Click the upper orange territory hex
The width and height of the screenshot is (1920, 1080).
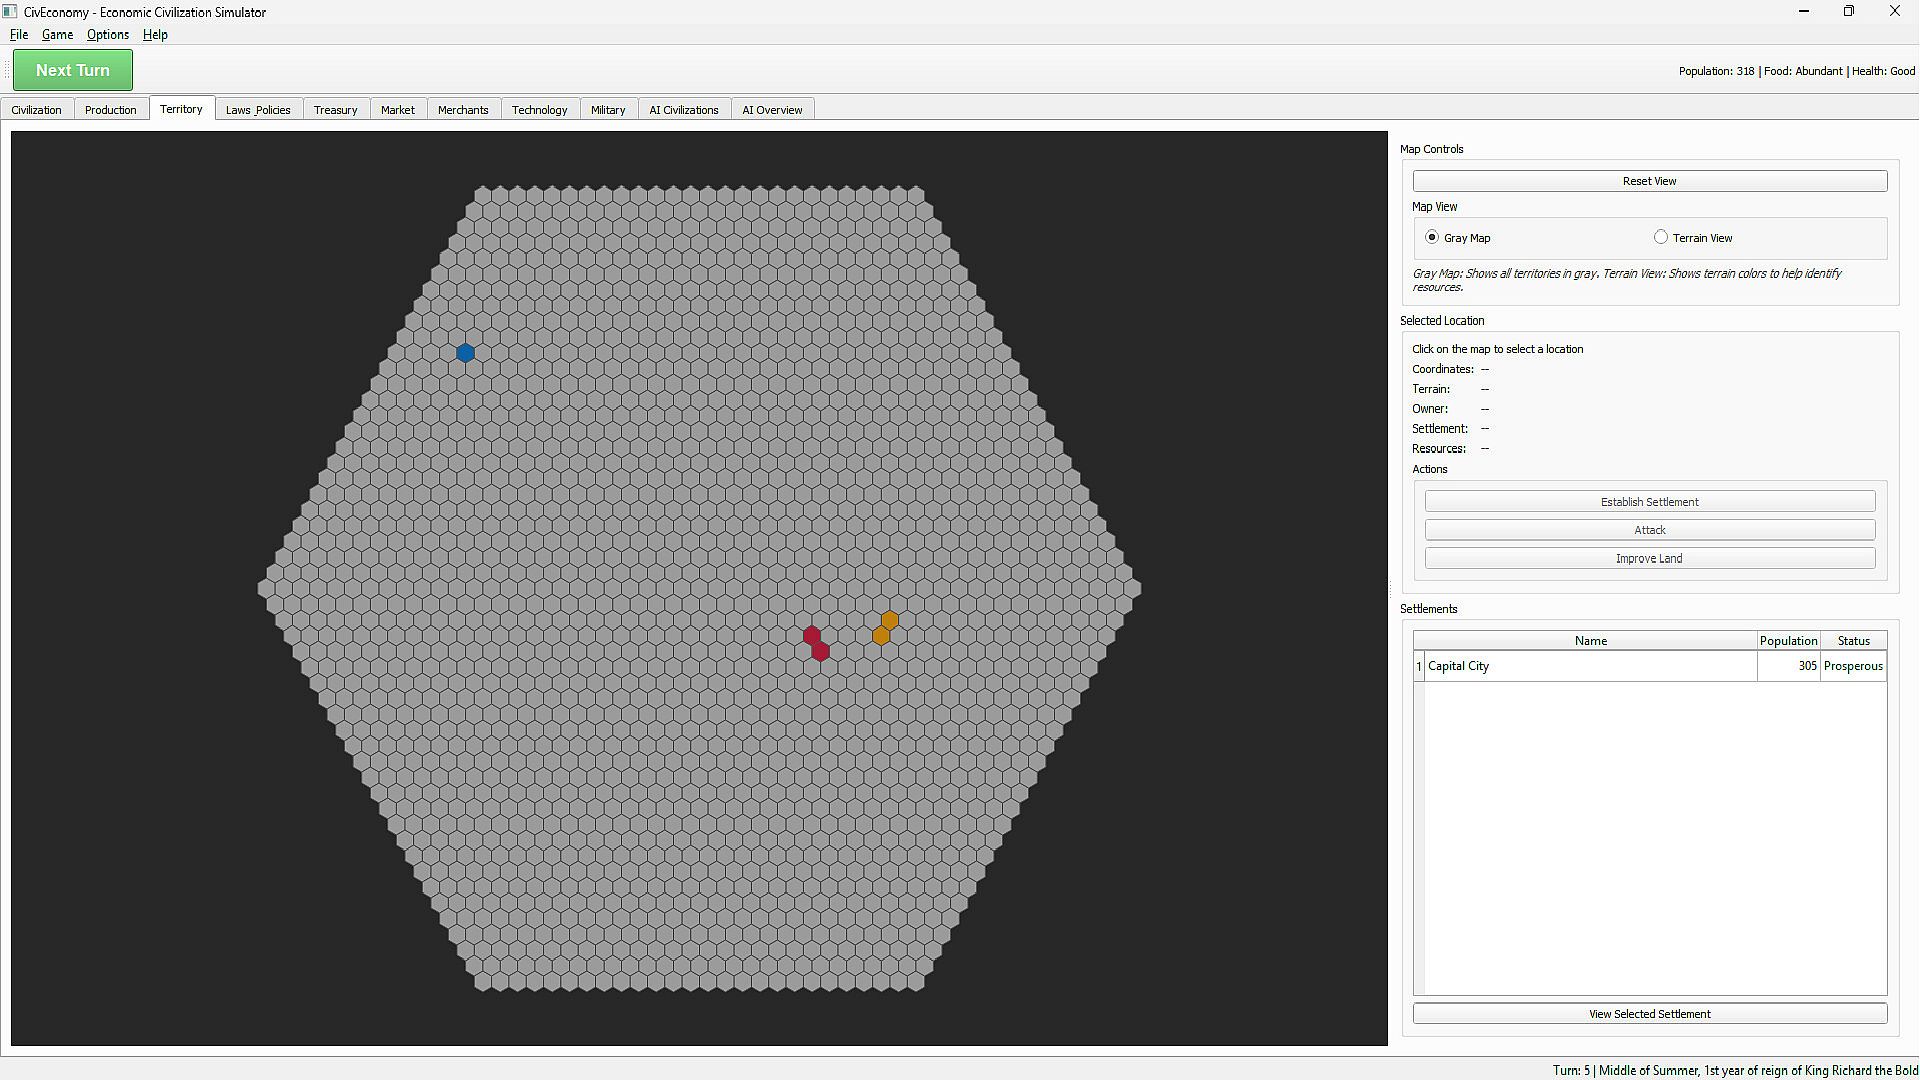tap(890, 620)
